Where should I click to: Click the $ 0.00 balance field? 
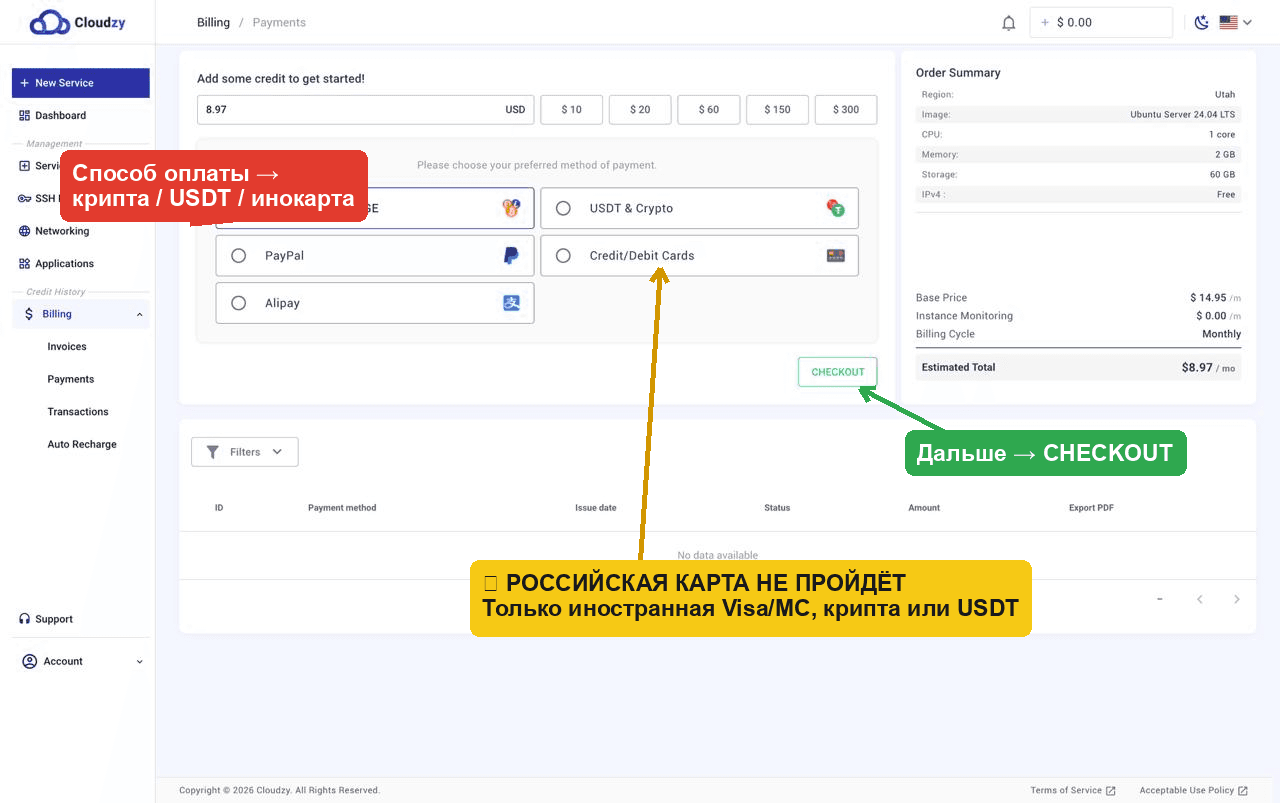(1101, 22)
